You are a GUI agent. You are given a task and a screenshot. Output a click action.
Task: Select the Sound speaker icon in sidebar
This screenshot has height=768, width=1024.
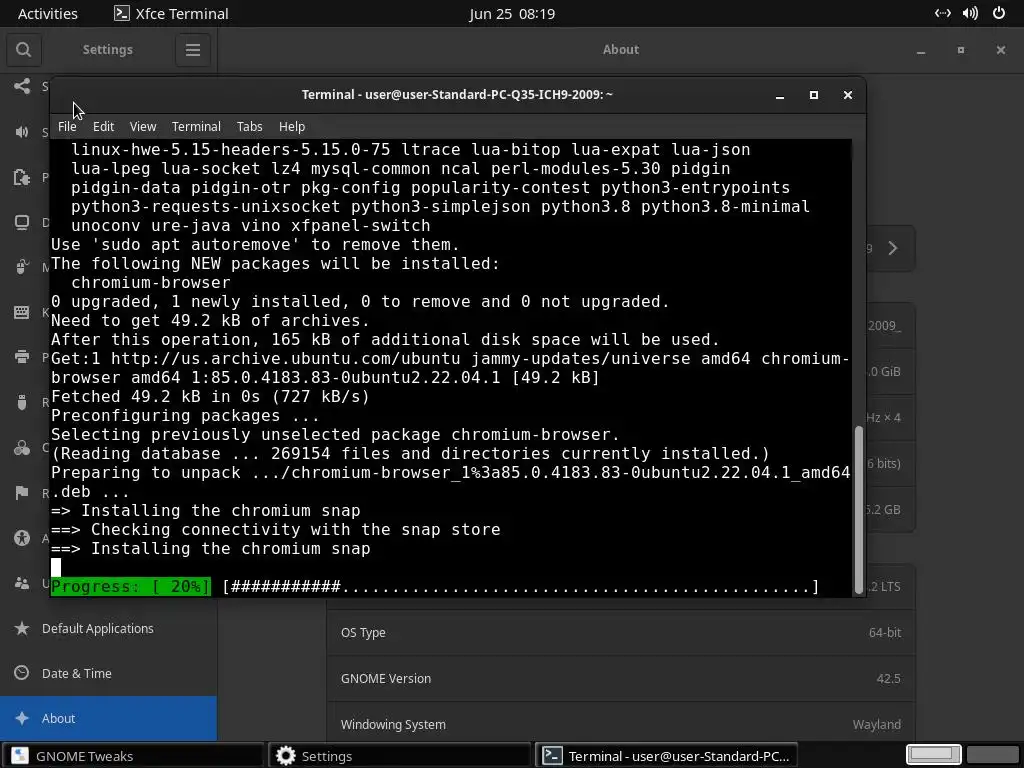(x=22, y=132)
